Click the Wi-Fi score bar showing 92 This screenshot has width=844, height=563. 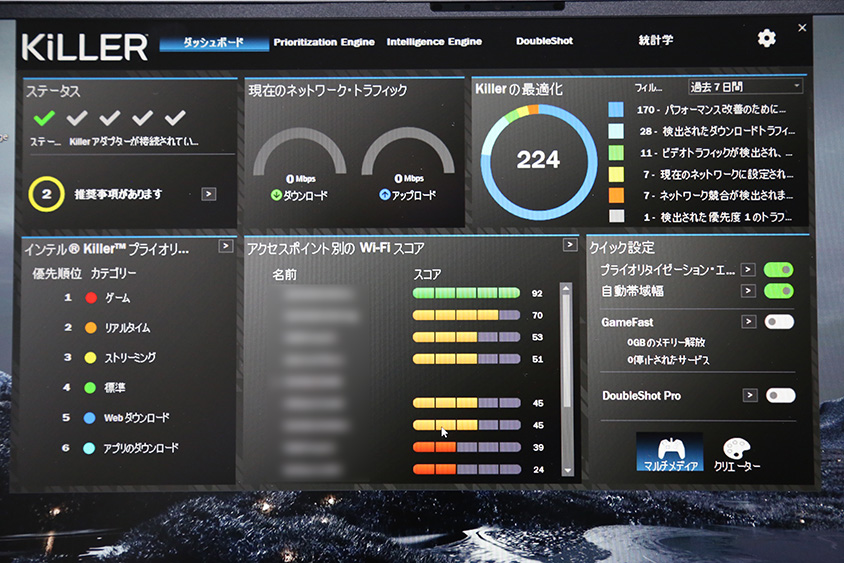[x=466, y=293]
